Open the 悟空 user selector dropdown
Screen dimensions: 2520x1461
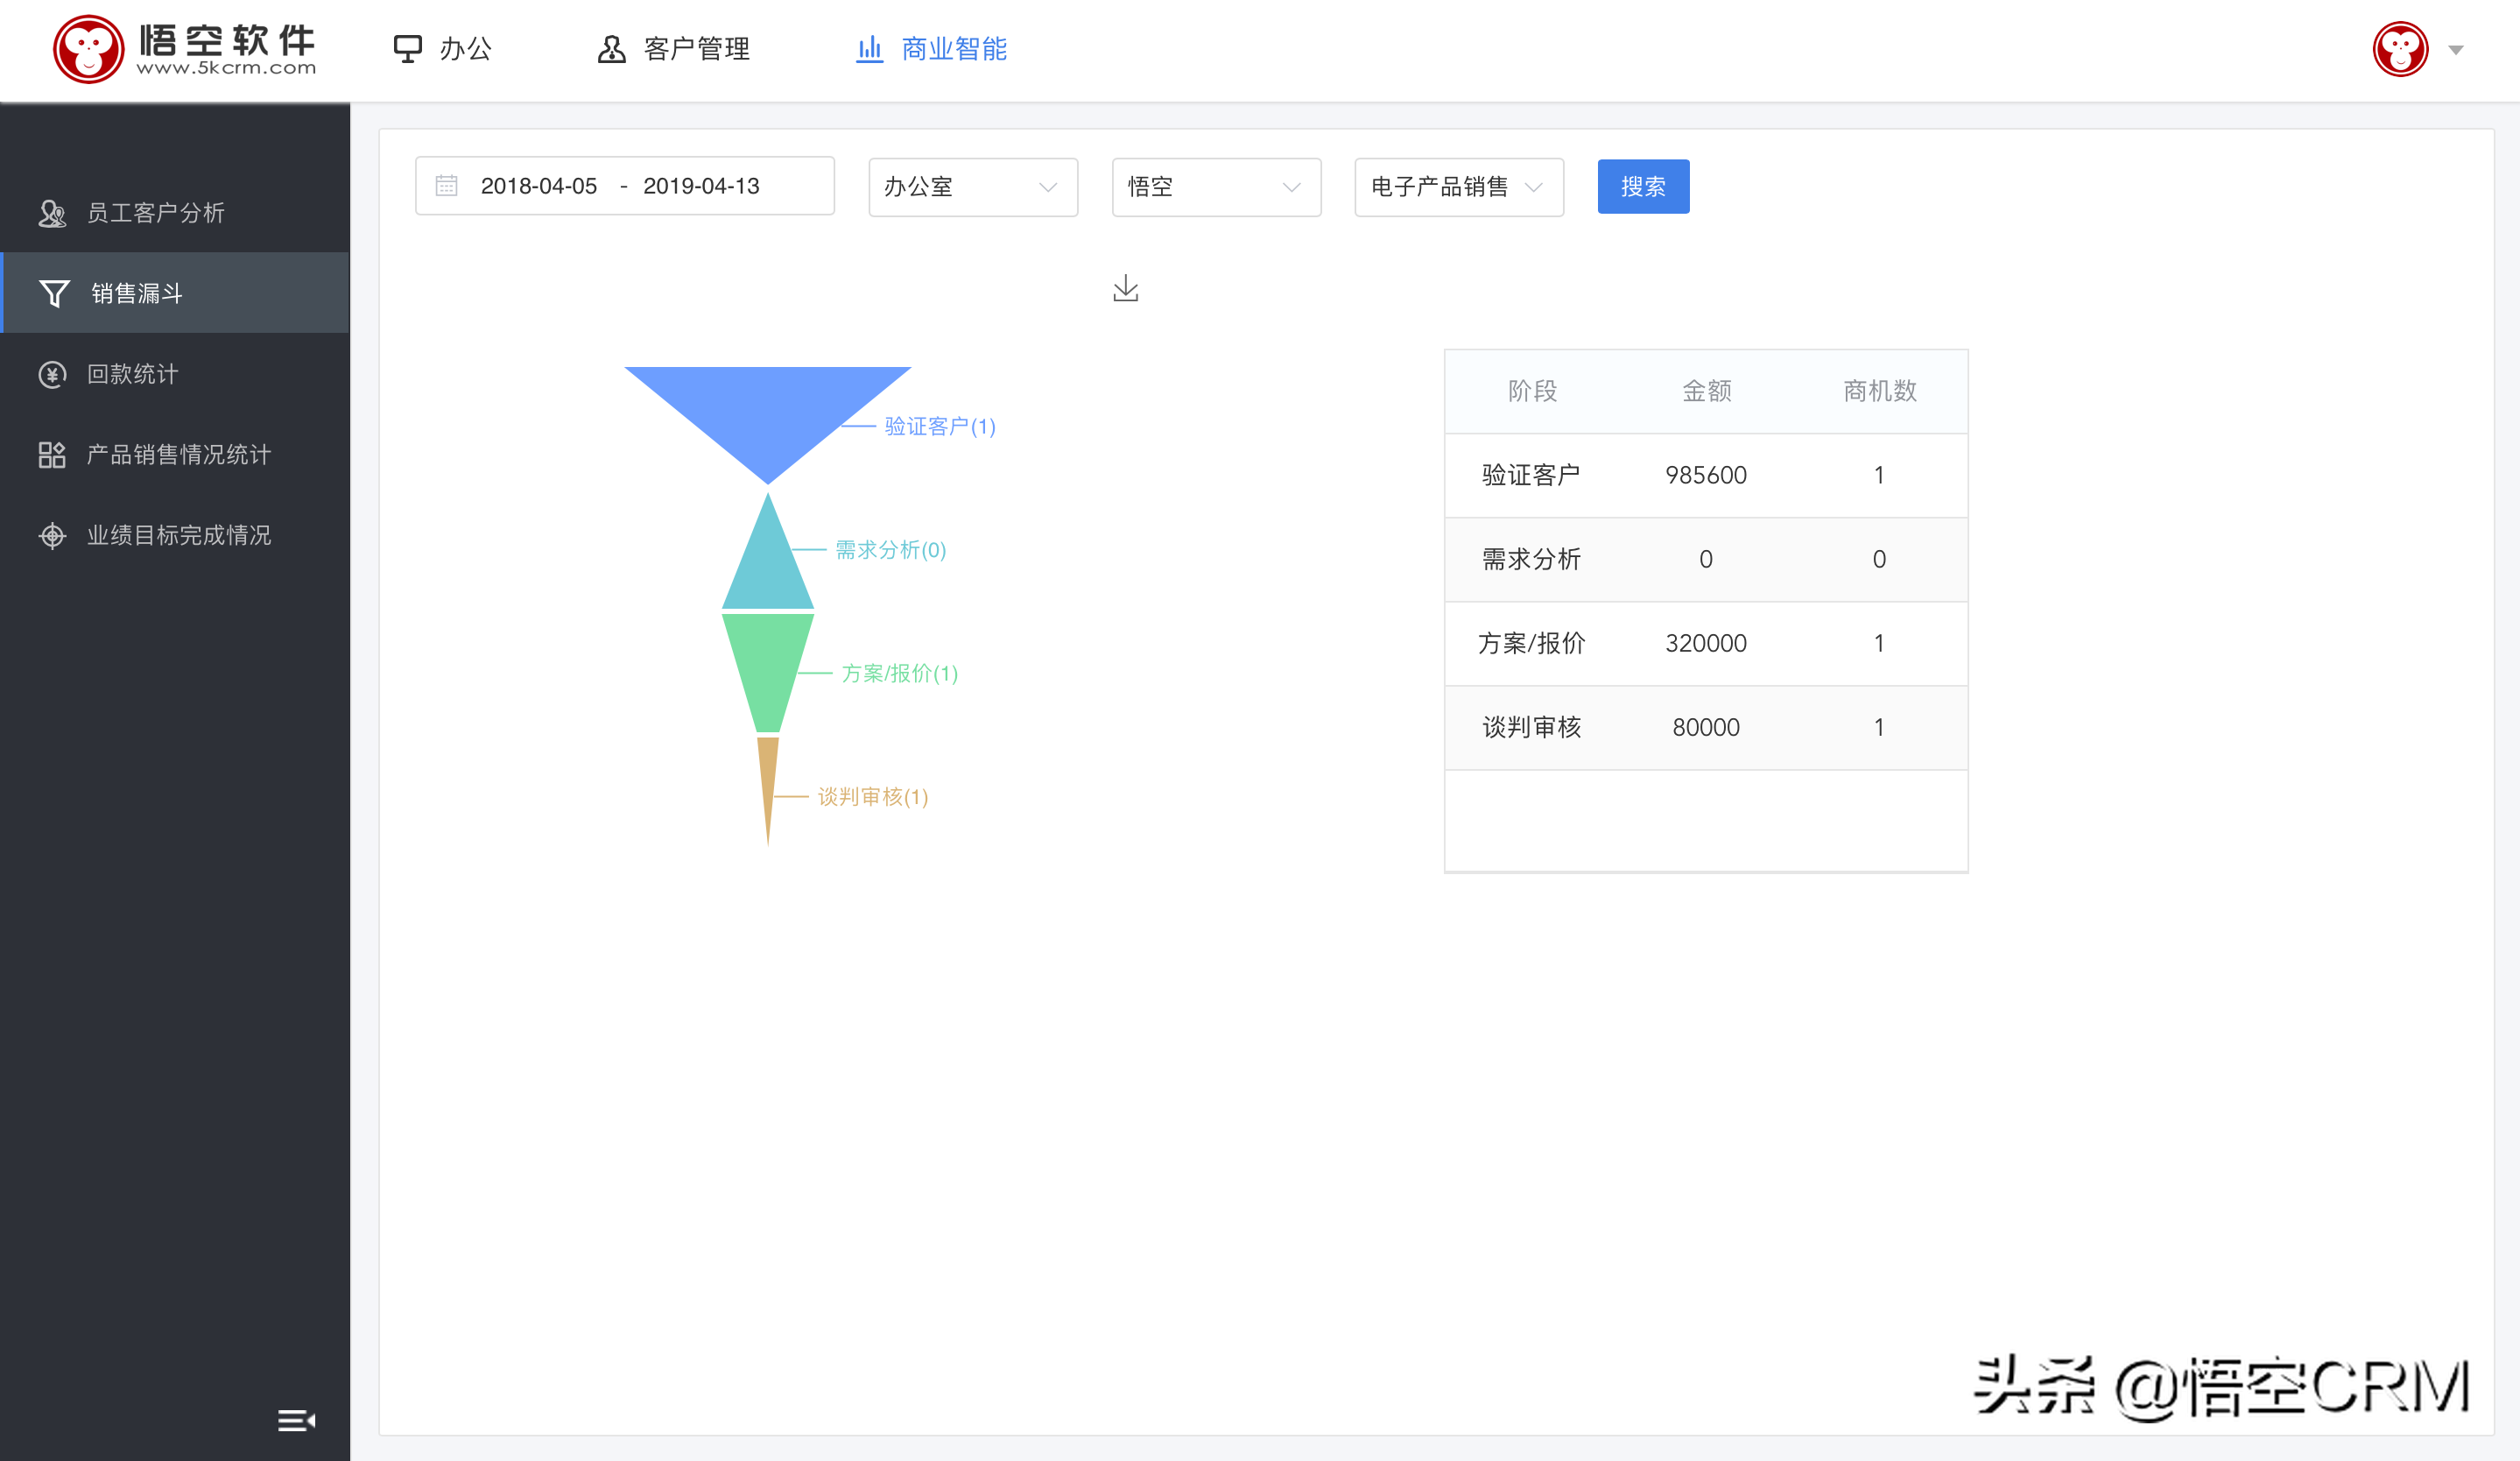pos(1215,187)
